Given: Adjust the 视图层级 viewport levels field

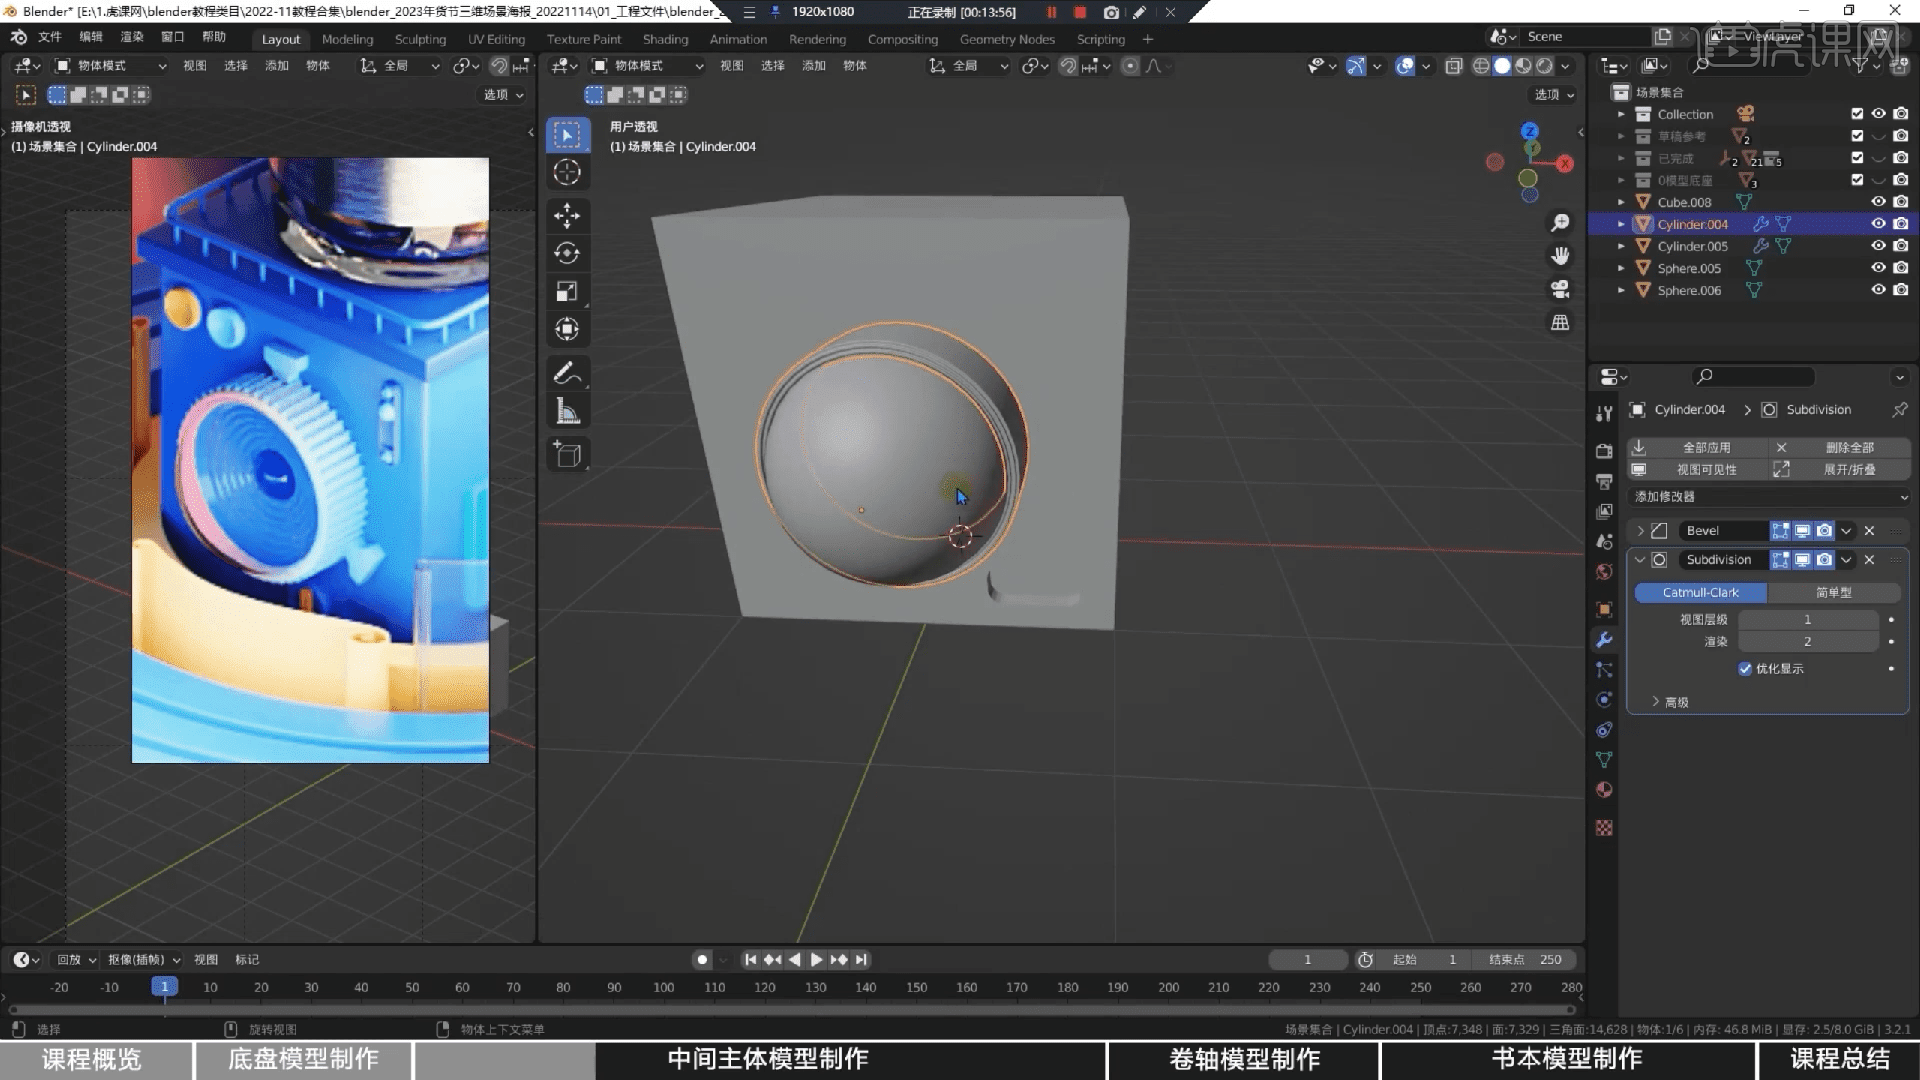Looking at the screenshot, I should coord(1807,620).
